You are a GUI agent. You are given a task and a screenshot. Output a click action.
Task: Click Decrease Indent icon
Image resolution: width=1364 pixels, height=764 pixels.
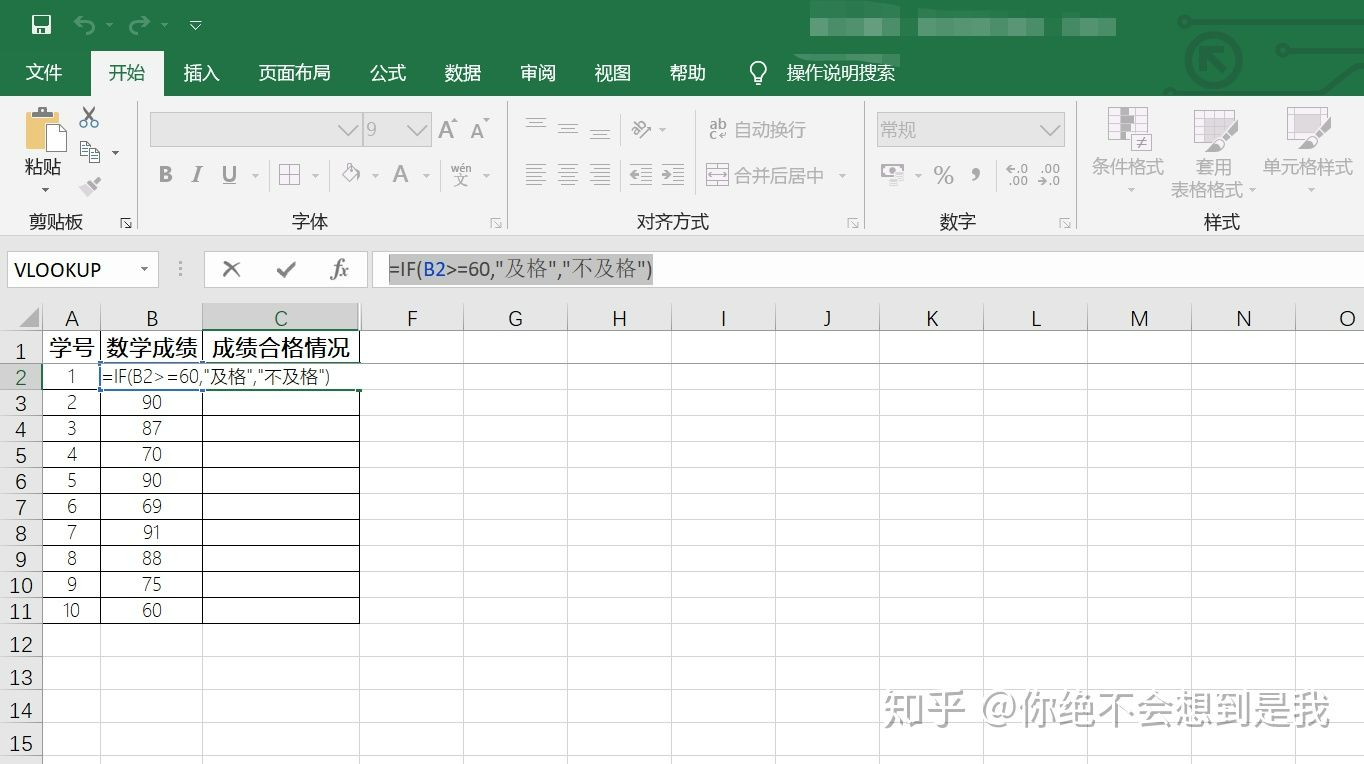641,175
